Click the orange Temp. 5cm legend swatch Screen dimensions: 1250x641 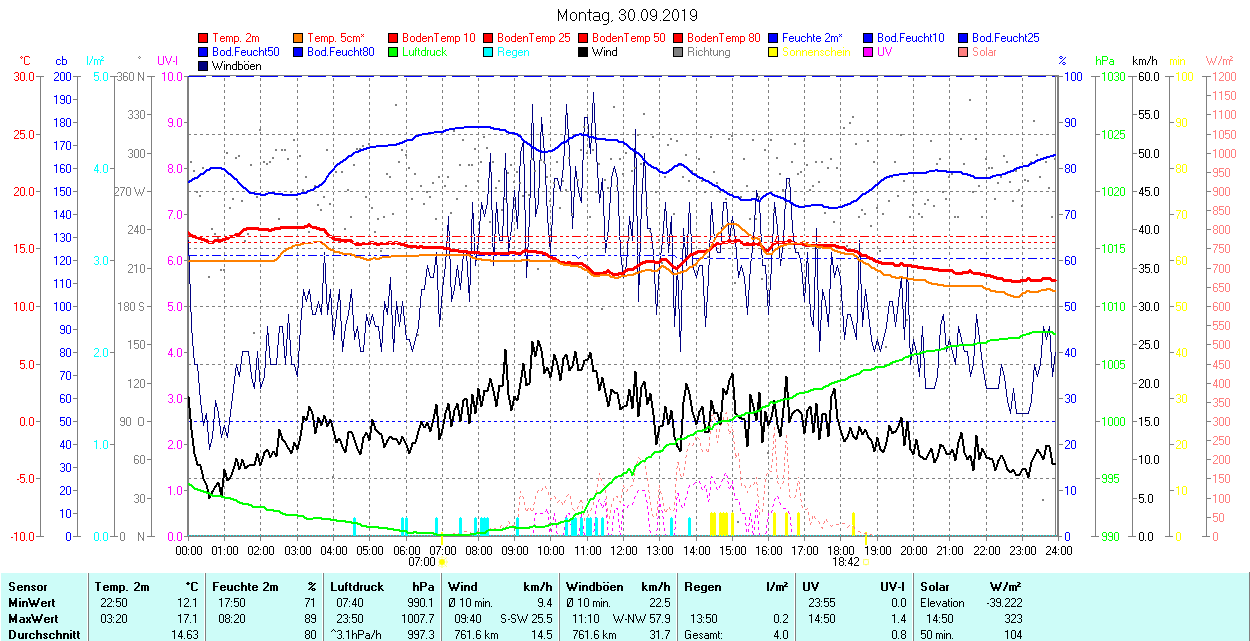coord(299,38)
